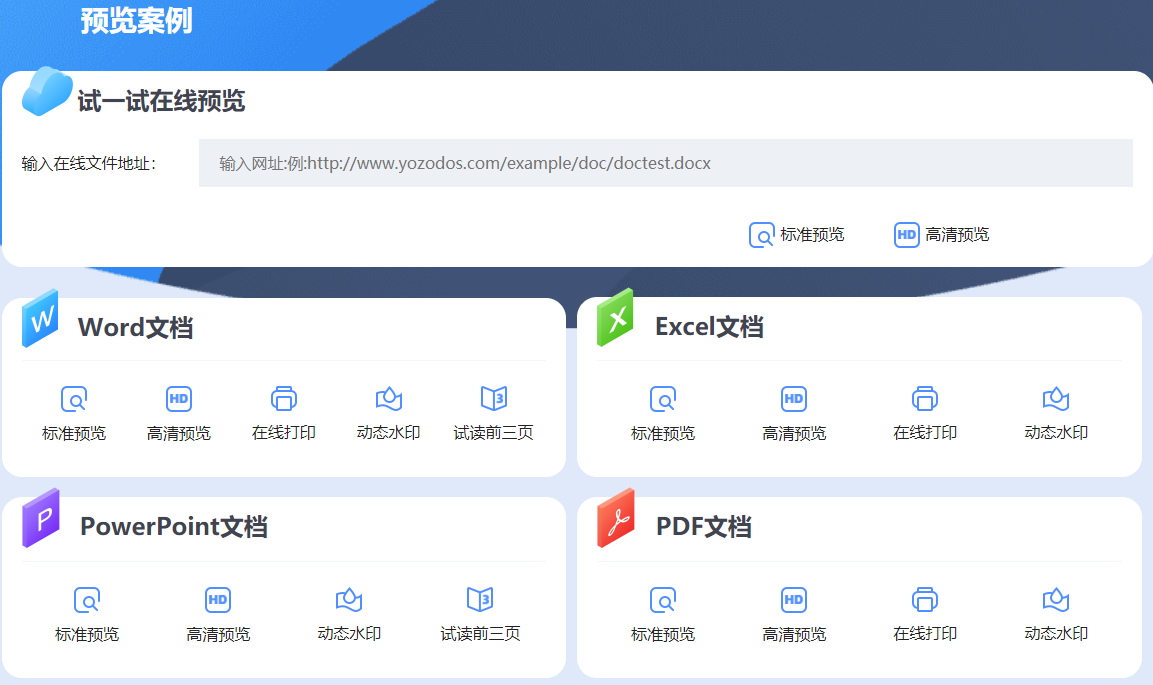Click Excel 动态水印 label
Viewport: 1153px width, 685px height.
coord(1056,433)
